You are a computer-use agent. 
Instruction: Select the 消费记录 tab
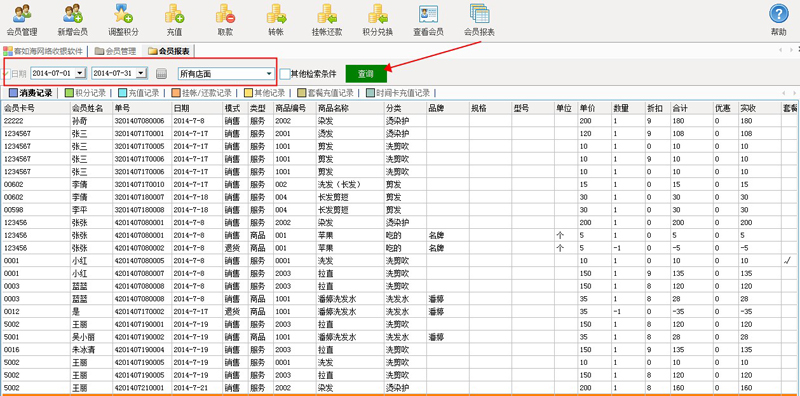click(x=31, y=93)
